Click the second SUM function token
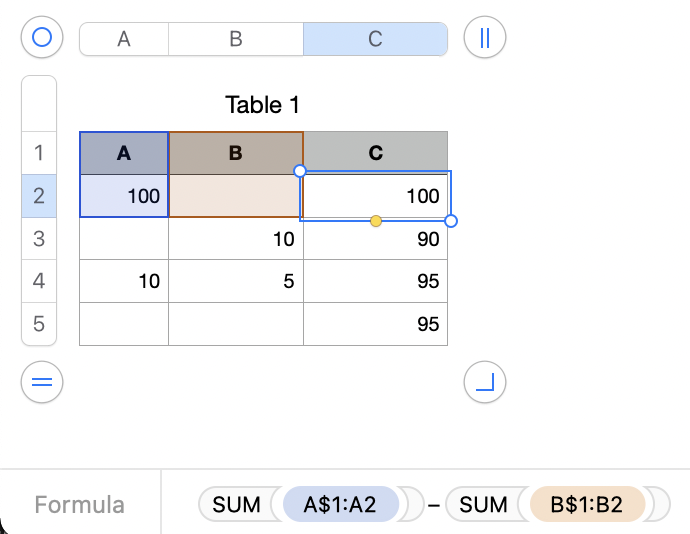Image resolution: width=690 pixels, height=534 pixels. [x=484, y=505]
